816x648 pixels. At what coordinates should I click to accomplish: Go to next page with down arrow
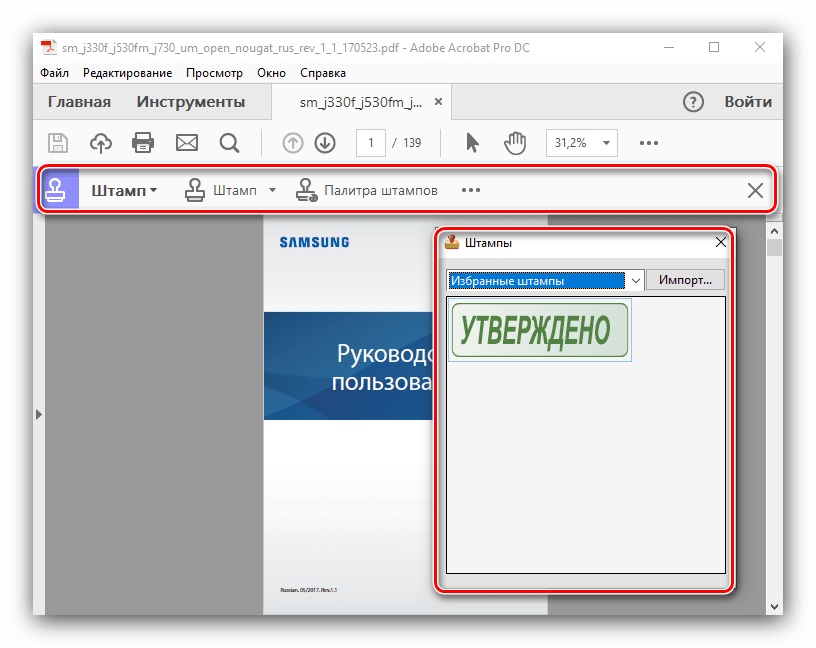(x=325, y=143)
